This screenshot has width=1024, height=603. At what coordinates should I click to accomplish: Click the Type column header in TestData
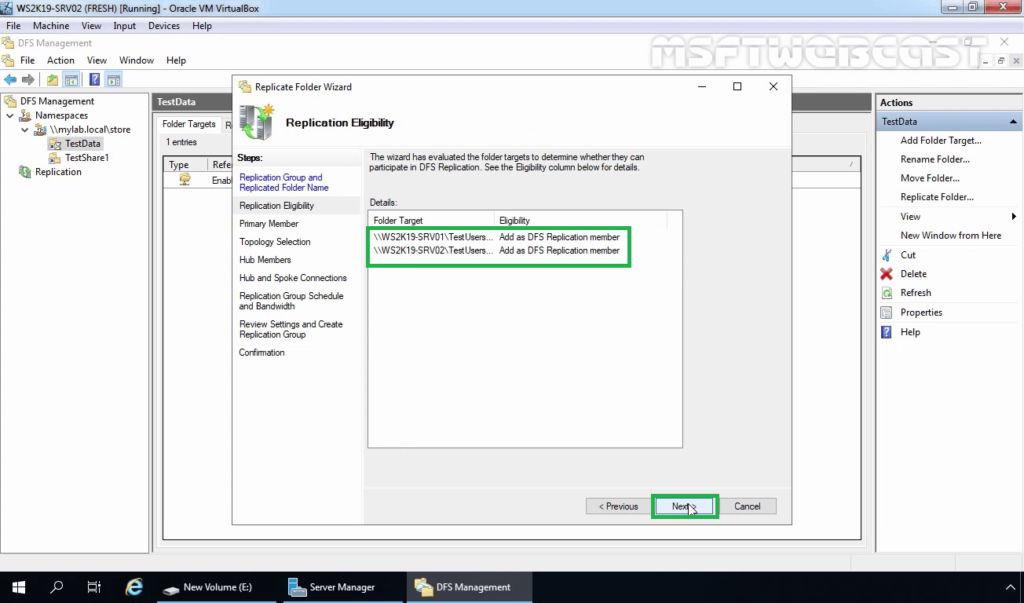pos(185,165)
